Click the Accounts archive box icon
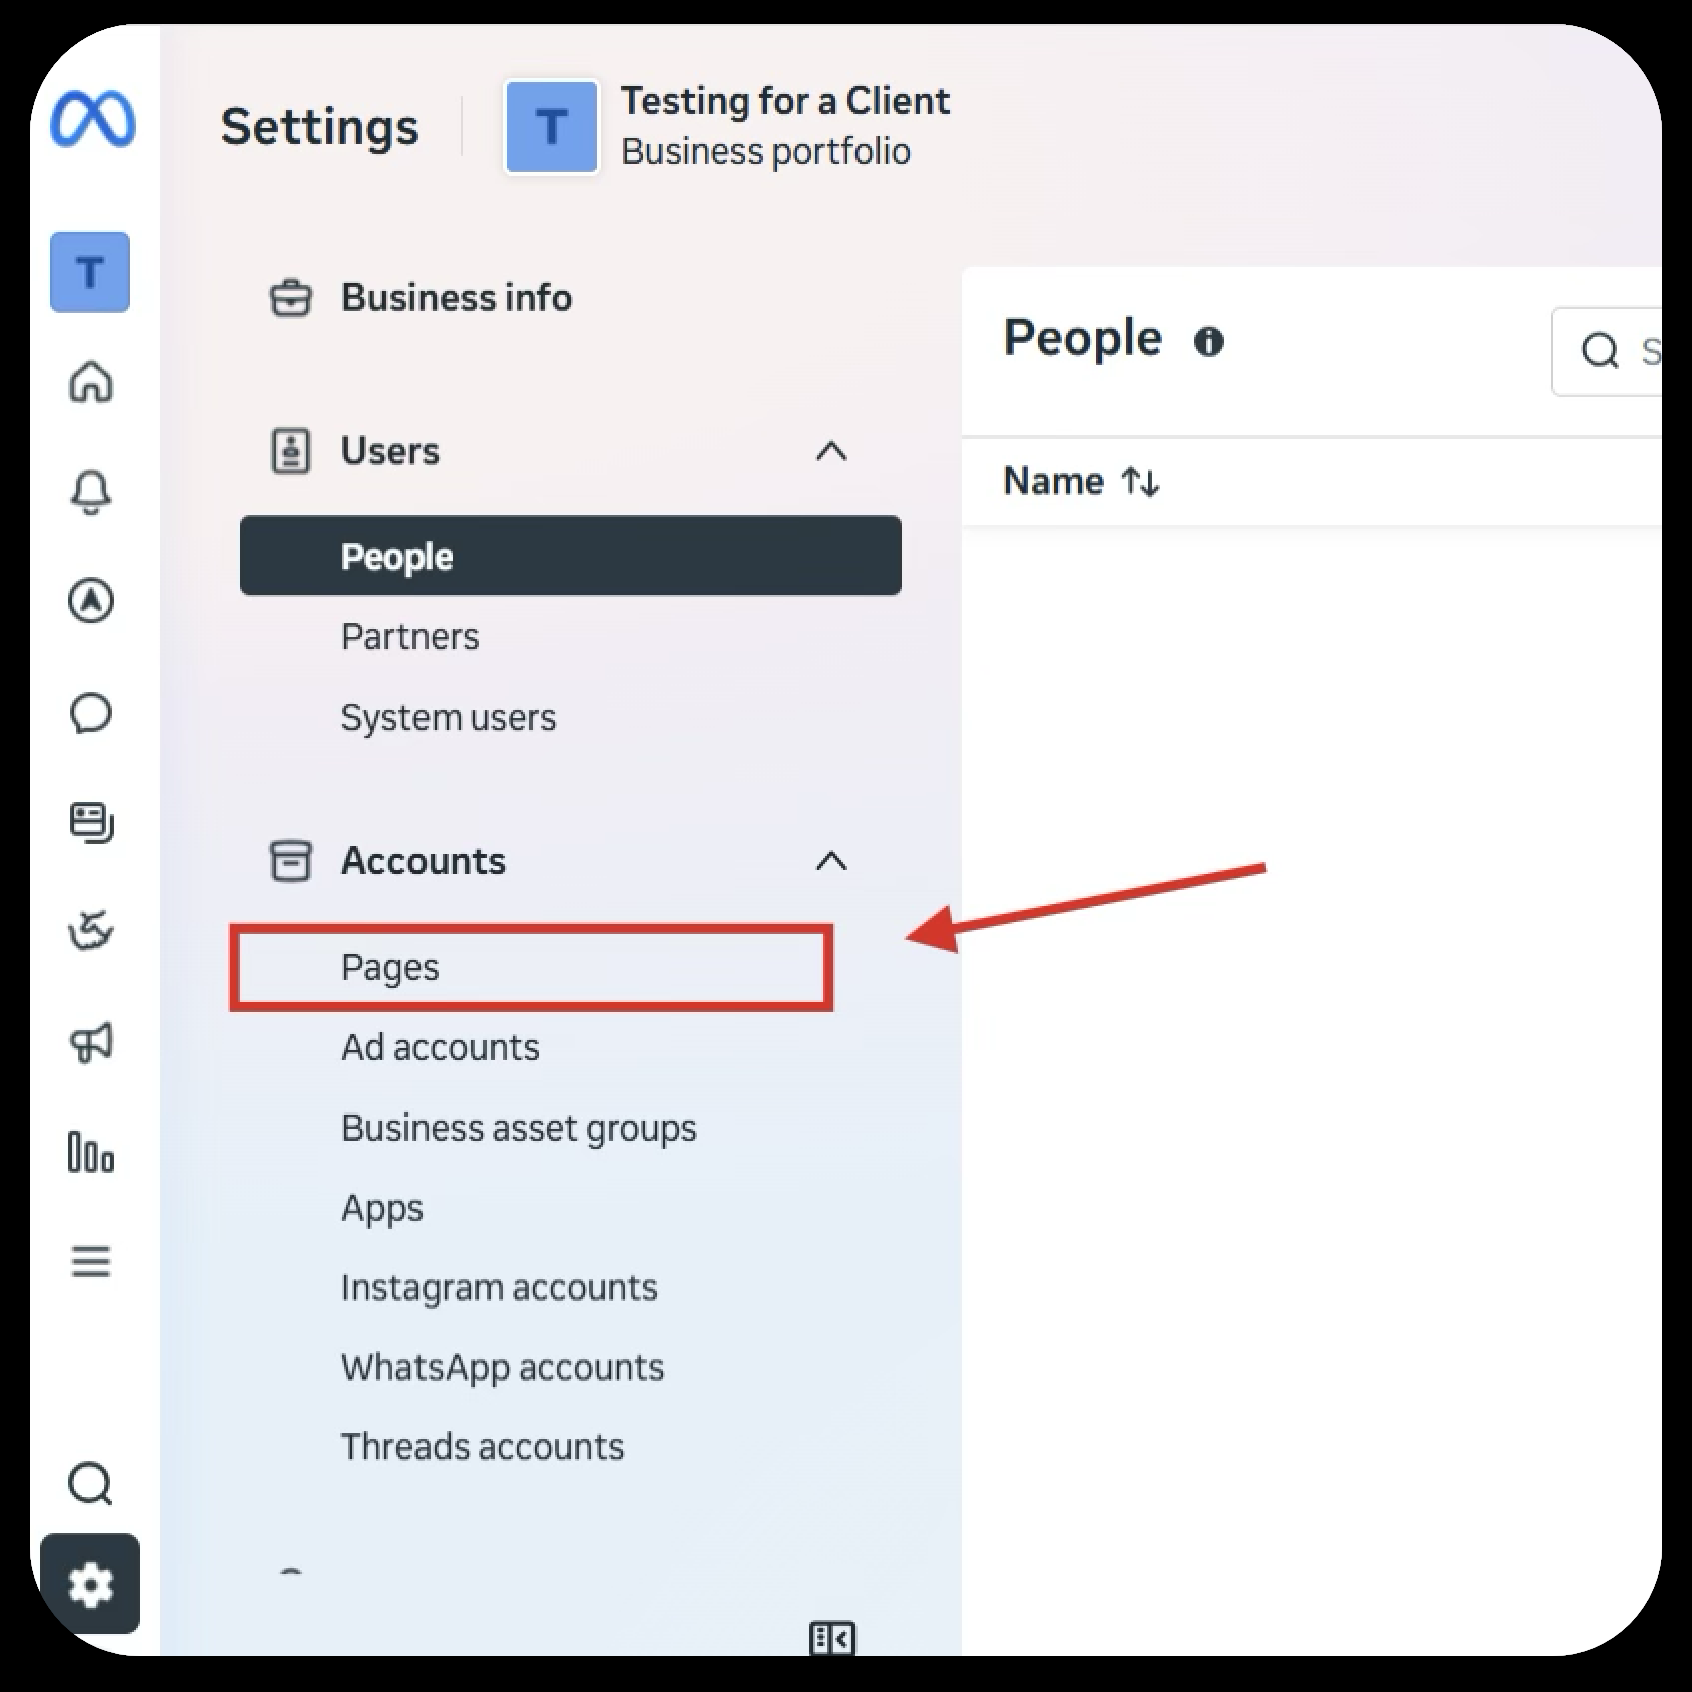The height and width of the screenshot is (1692, 1692). pos(291,861)
